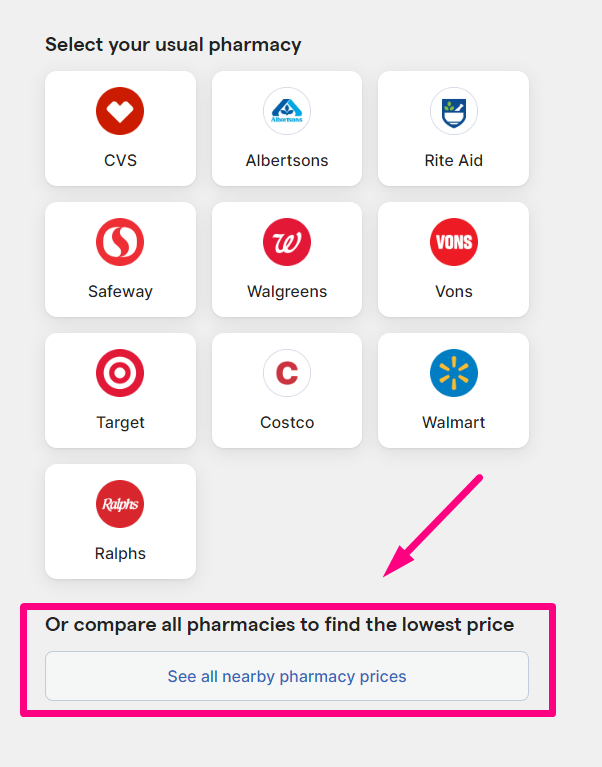Open See all nearby pharmacy prices
This screenshot has height=767, width=602.
point(287,676)
